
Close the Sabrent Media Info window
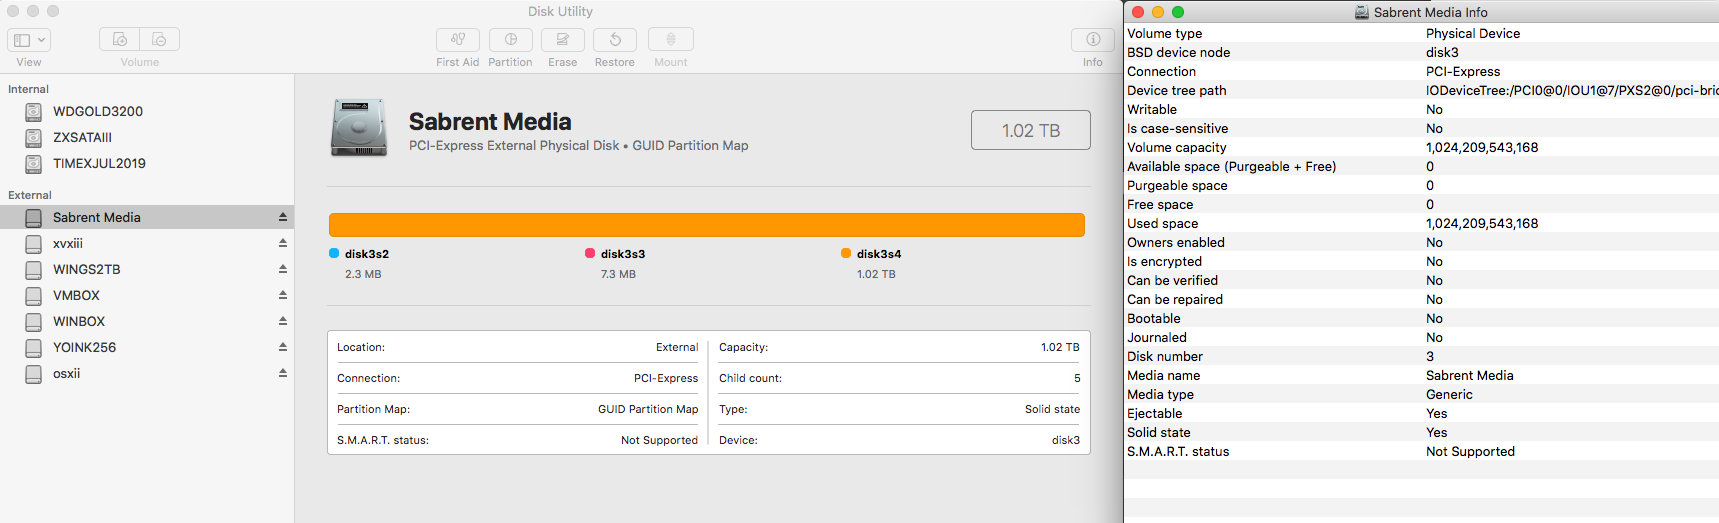click(1138, 12)
